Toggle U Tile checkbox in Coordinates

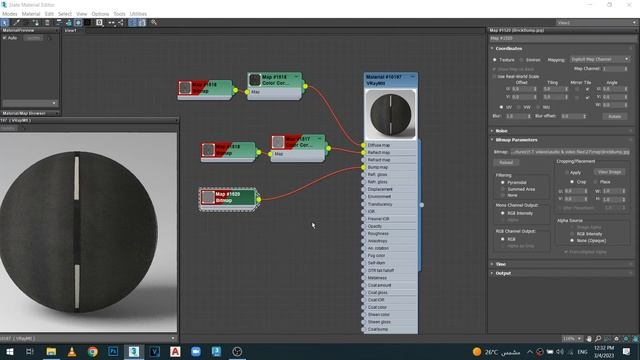pyautogui.click(x=587, y=89)
